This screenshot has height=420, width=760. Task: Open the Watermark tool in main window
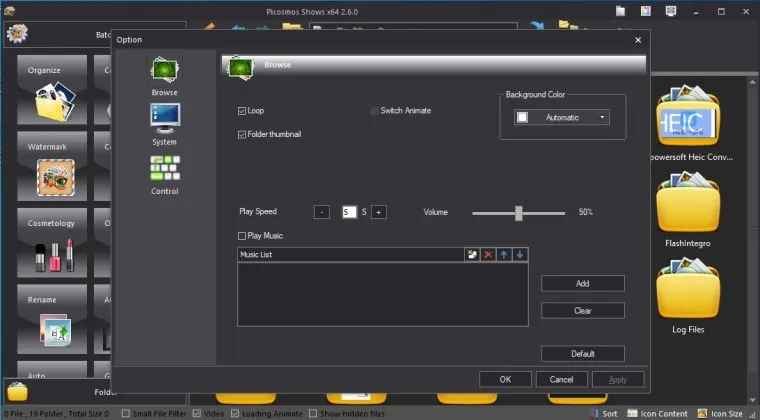pos(52,166)
